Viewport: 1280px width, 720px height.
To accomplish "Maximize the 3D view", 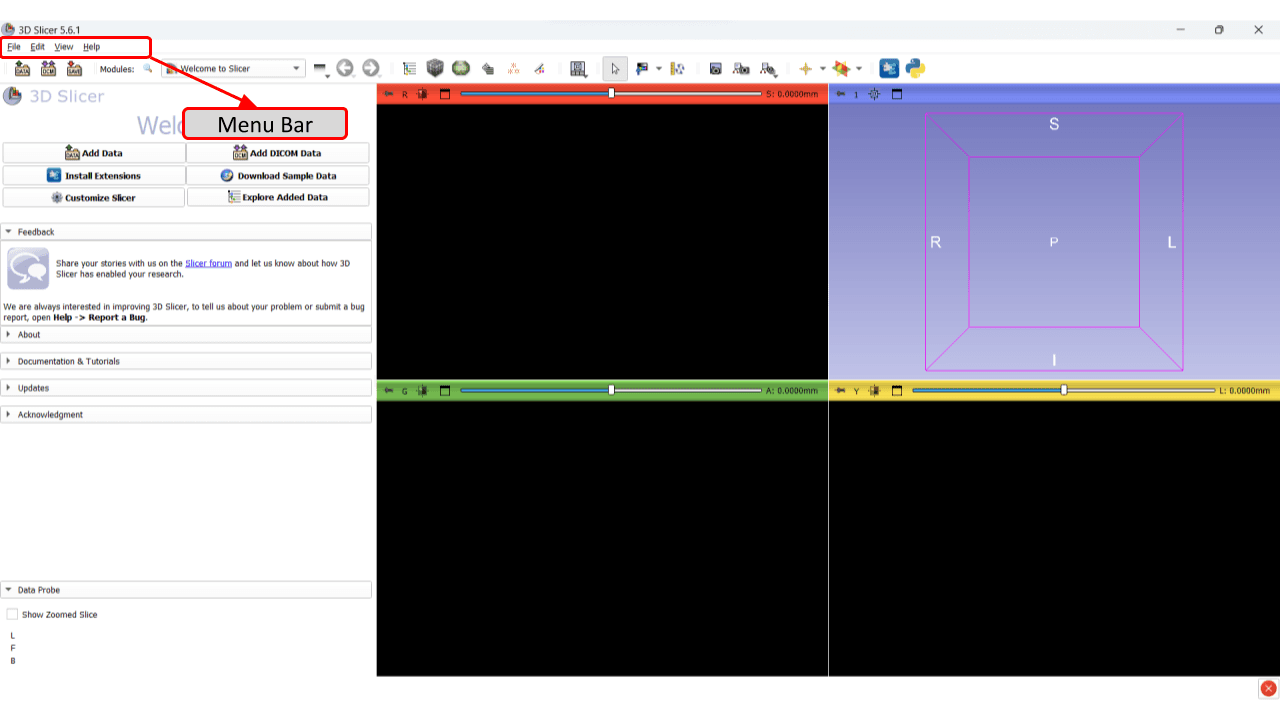I will click(897, 94).
